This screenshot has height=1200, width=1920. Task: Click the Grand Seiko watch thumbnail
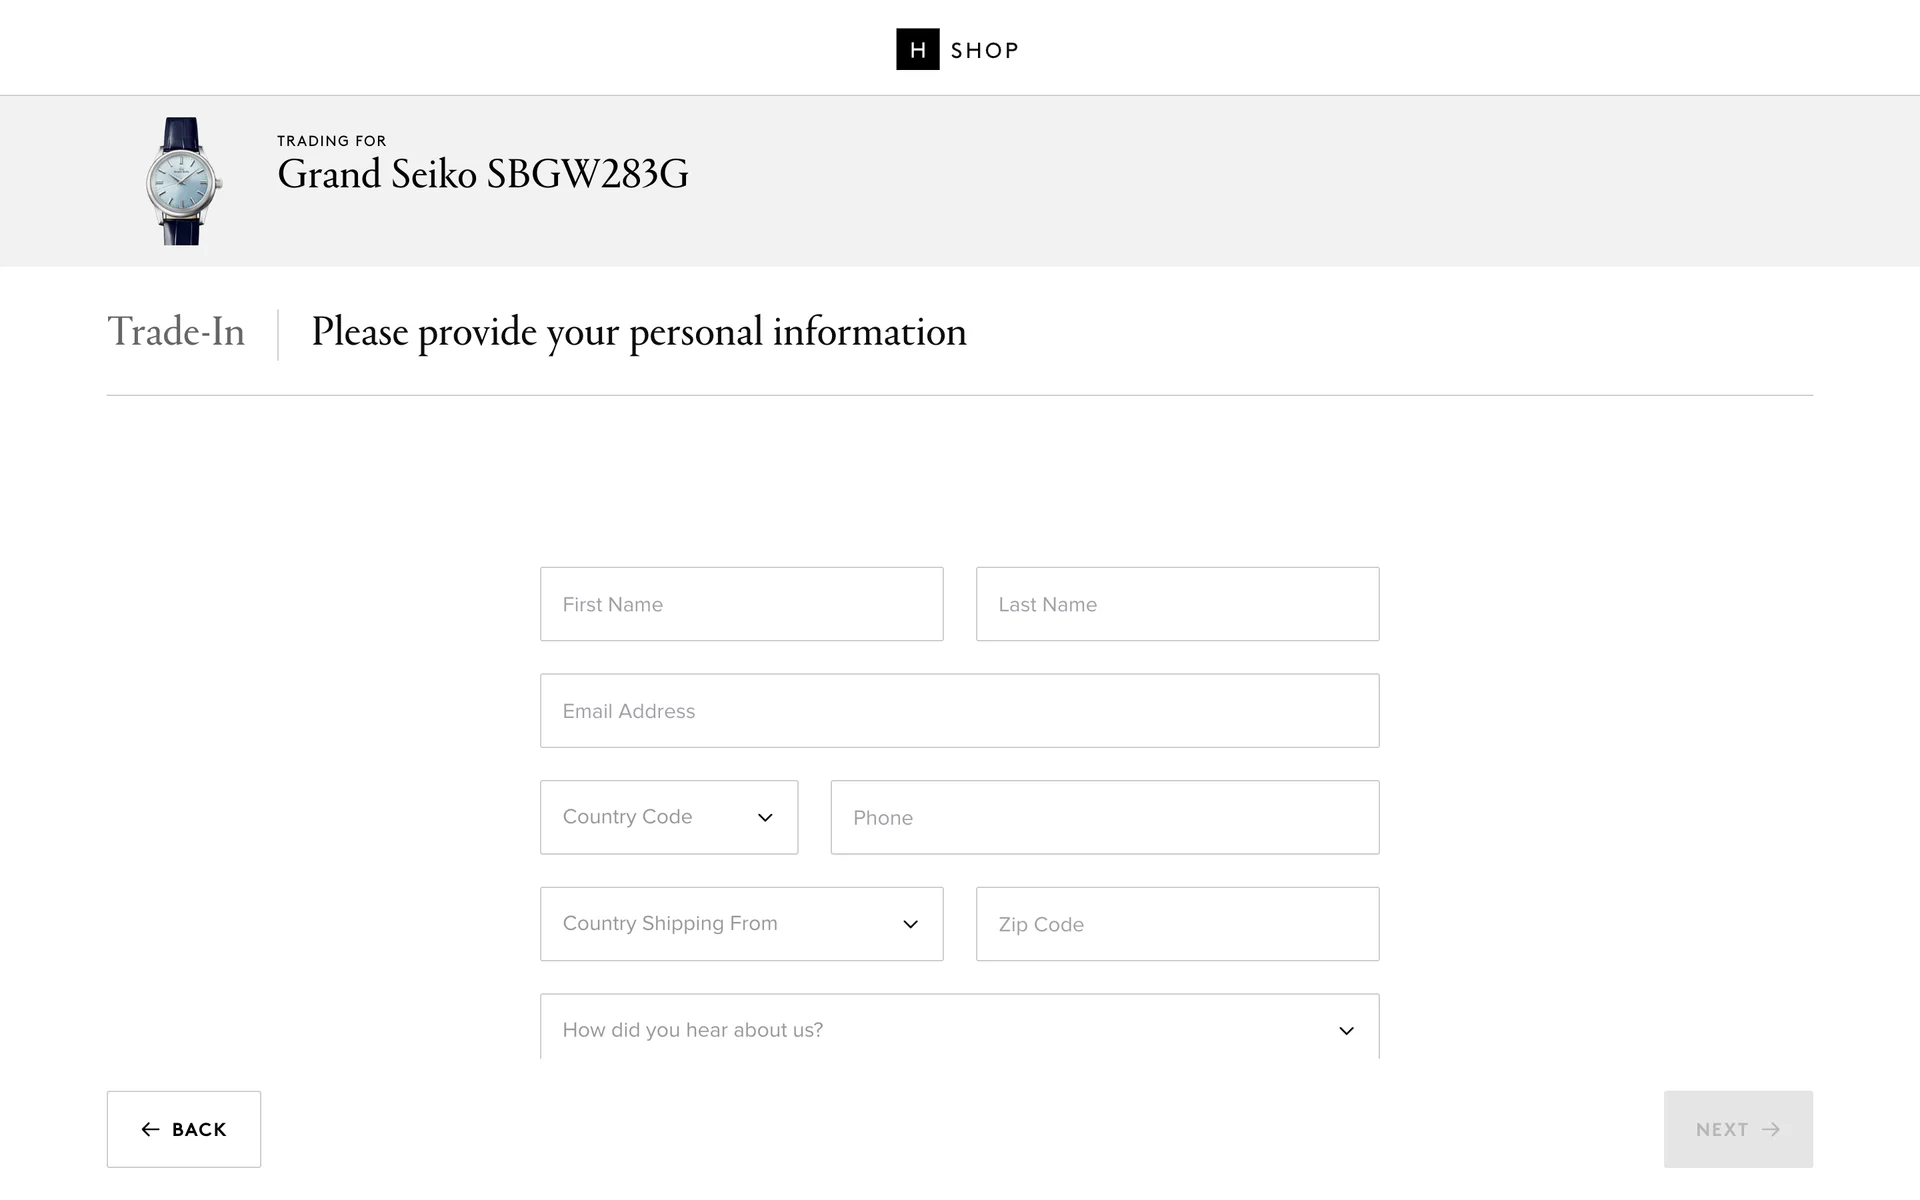click(182, 181)
